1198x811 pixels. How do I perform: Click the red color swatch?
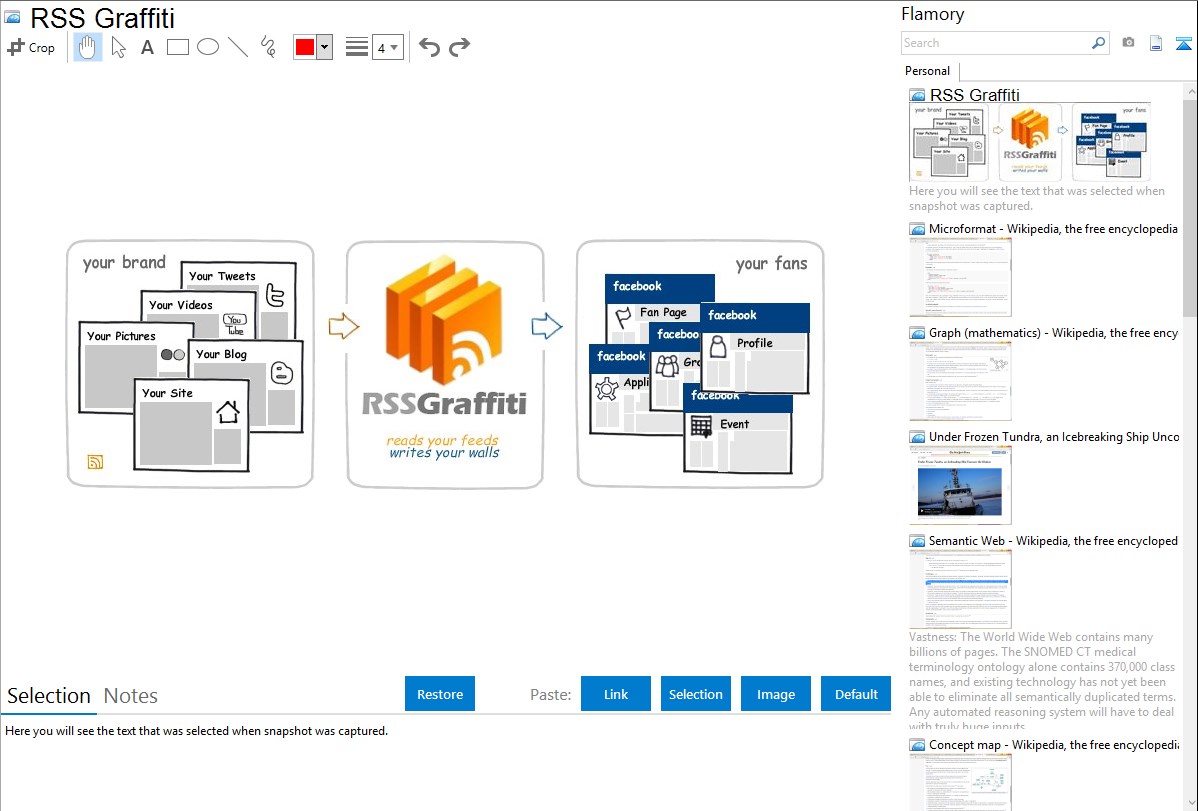(x=305, y=47)
